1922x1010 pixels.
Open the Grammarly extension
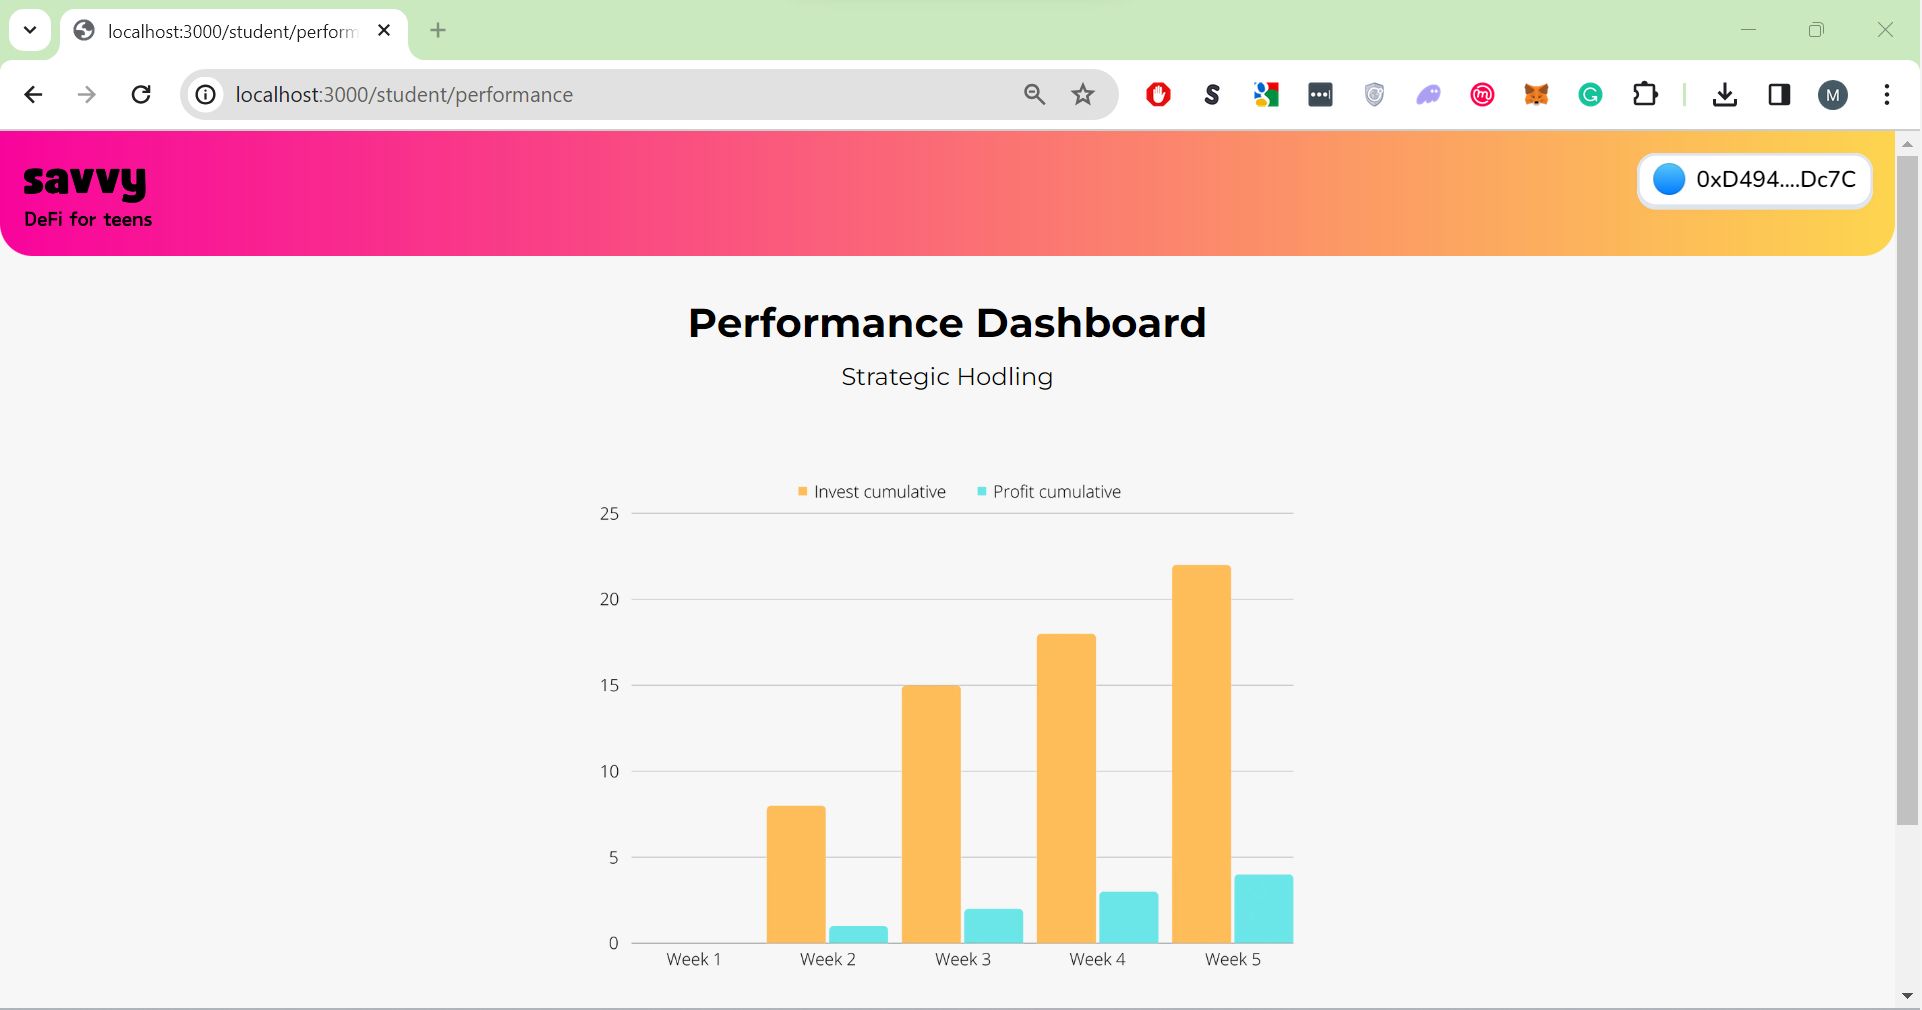[1590, 94]
